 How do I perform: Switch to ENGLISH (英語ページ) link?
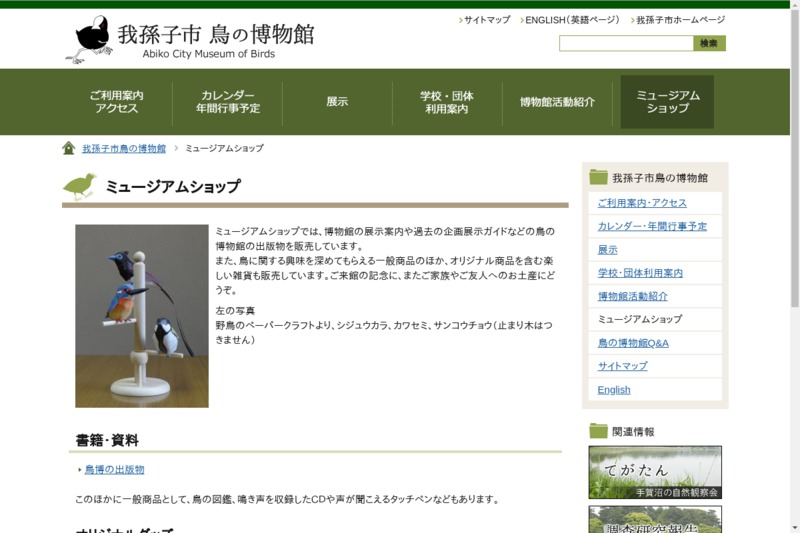tap(571, 20)
